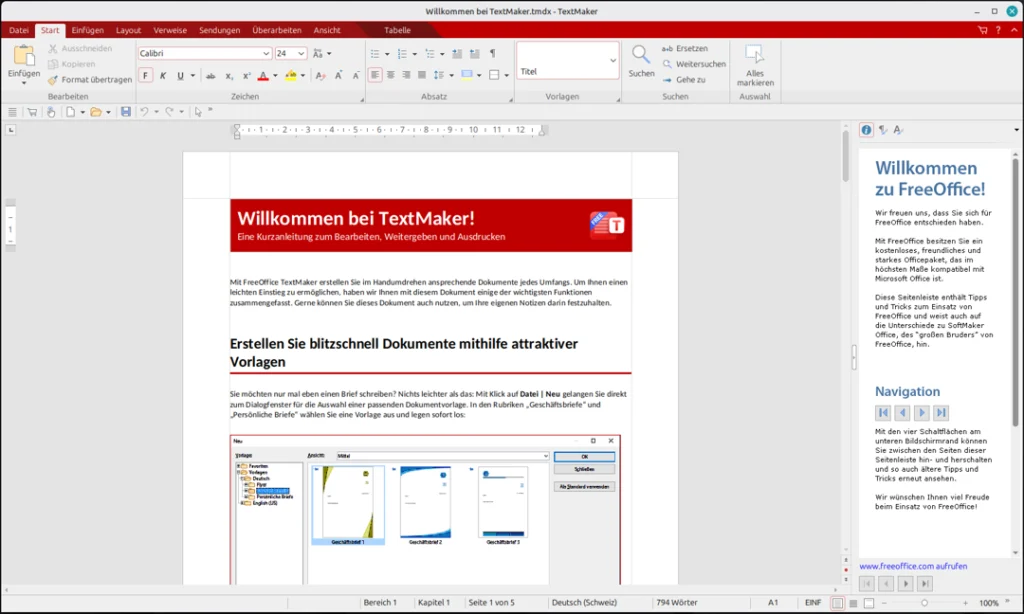Toggle bold formatting (F button)
The height and width of the screenshot is (614, 1024).
tap(145, 76)
